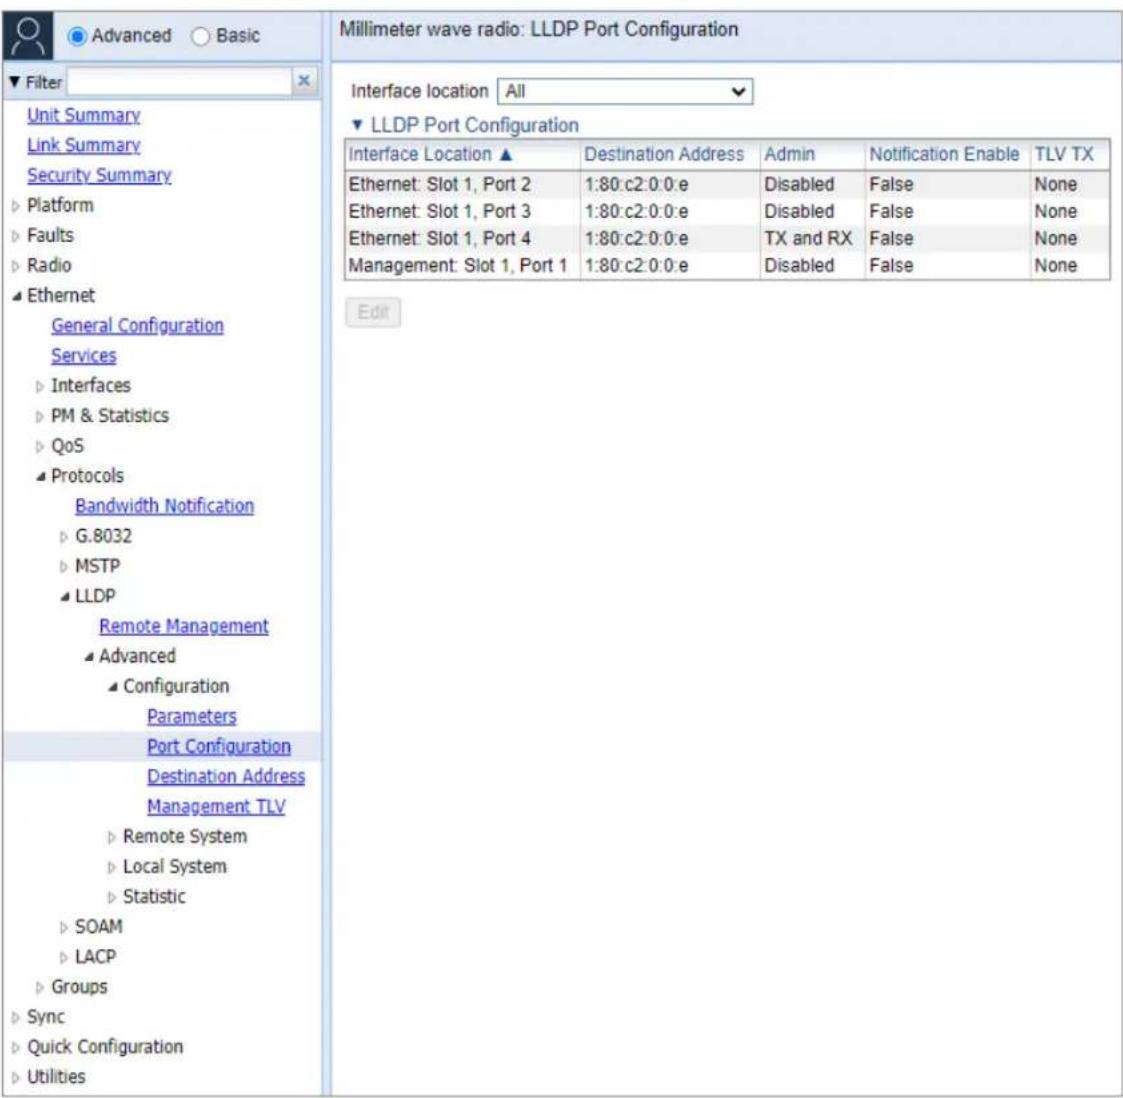The height and width of the screenshot is (1098, 1123).
Task: Open the Destination Address link
Action: [x=226, y=777]
